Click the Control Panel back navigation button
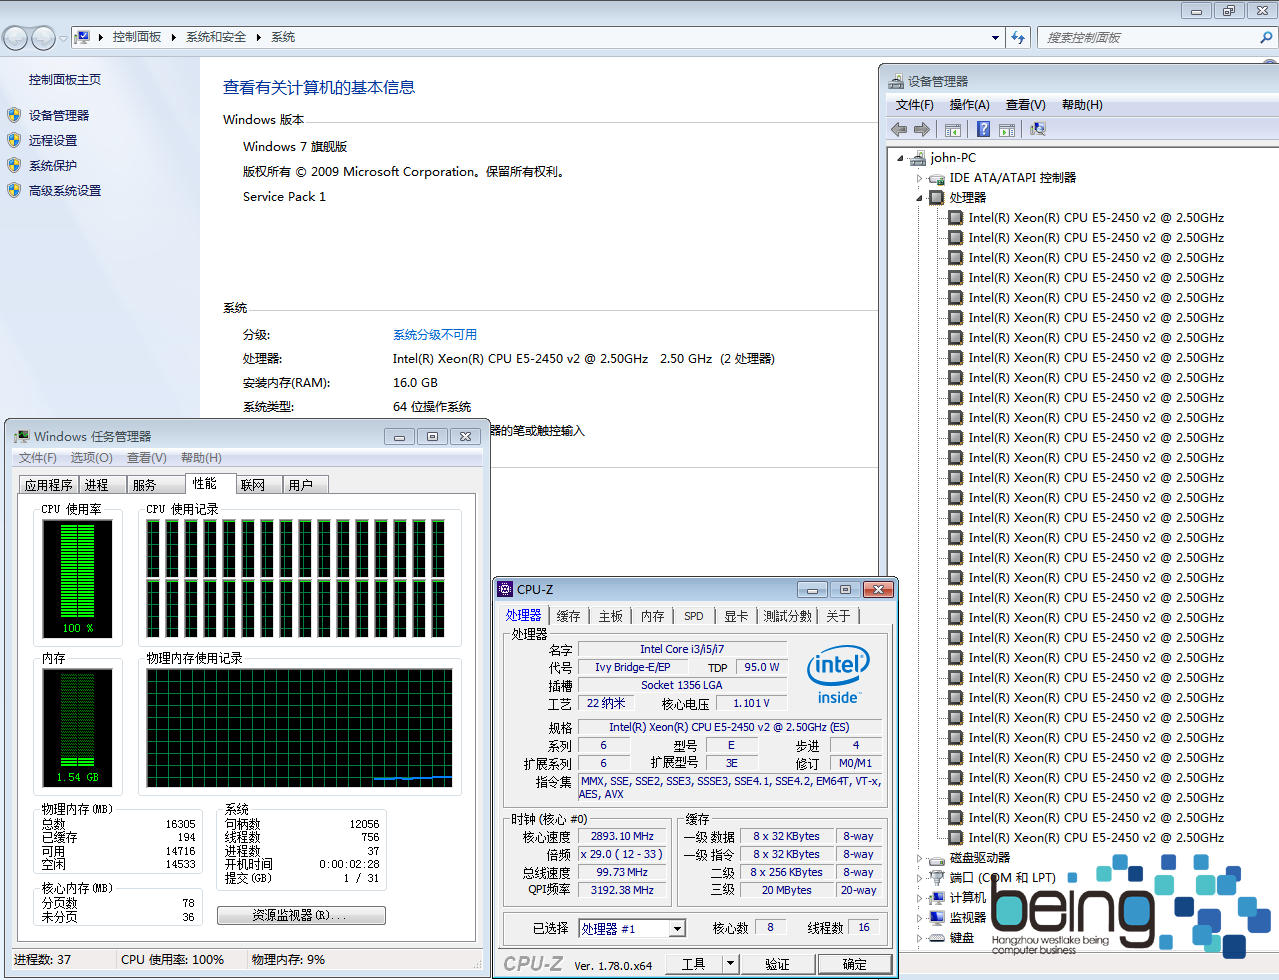Viewport: 1279px width, 980px height. coord(15,38)
